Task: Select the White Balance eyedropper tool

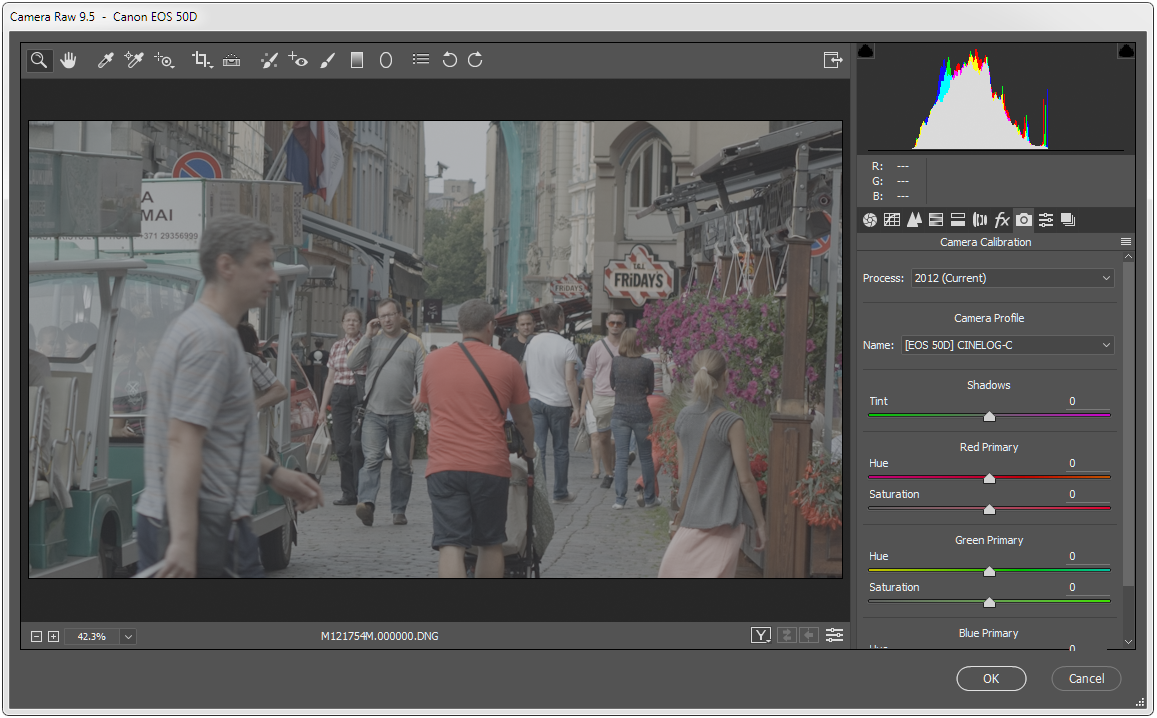Action: (x=106, y=60)
